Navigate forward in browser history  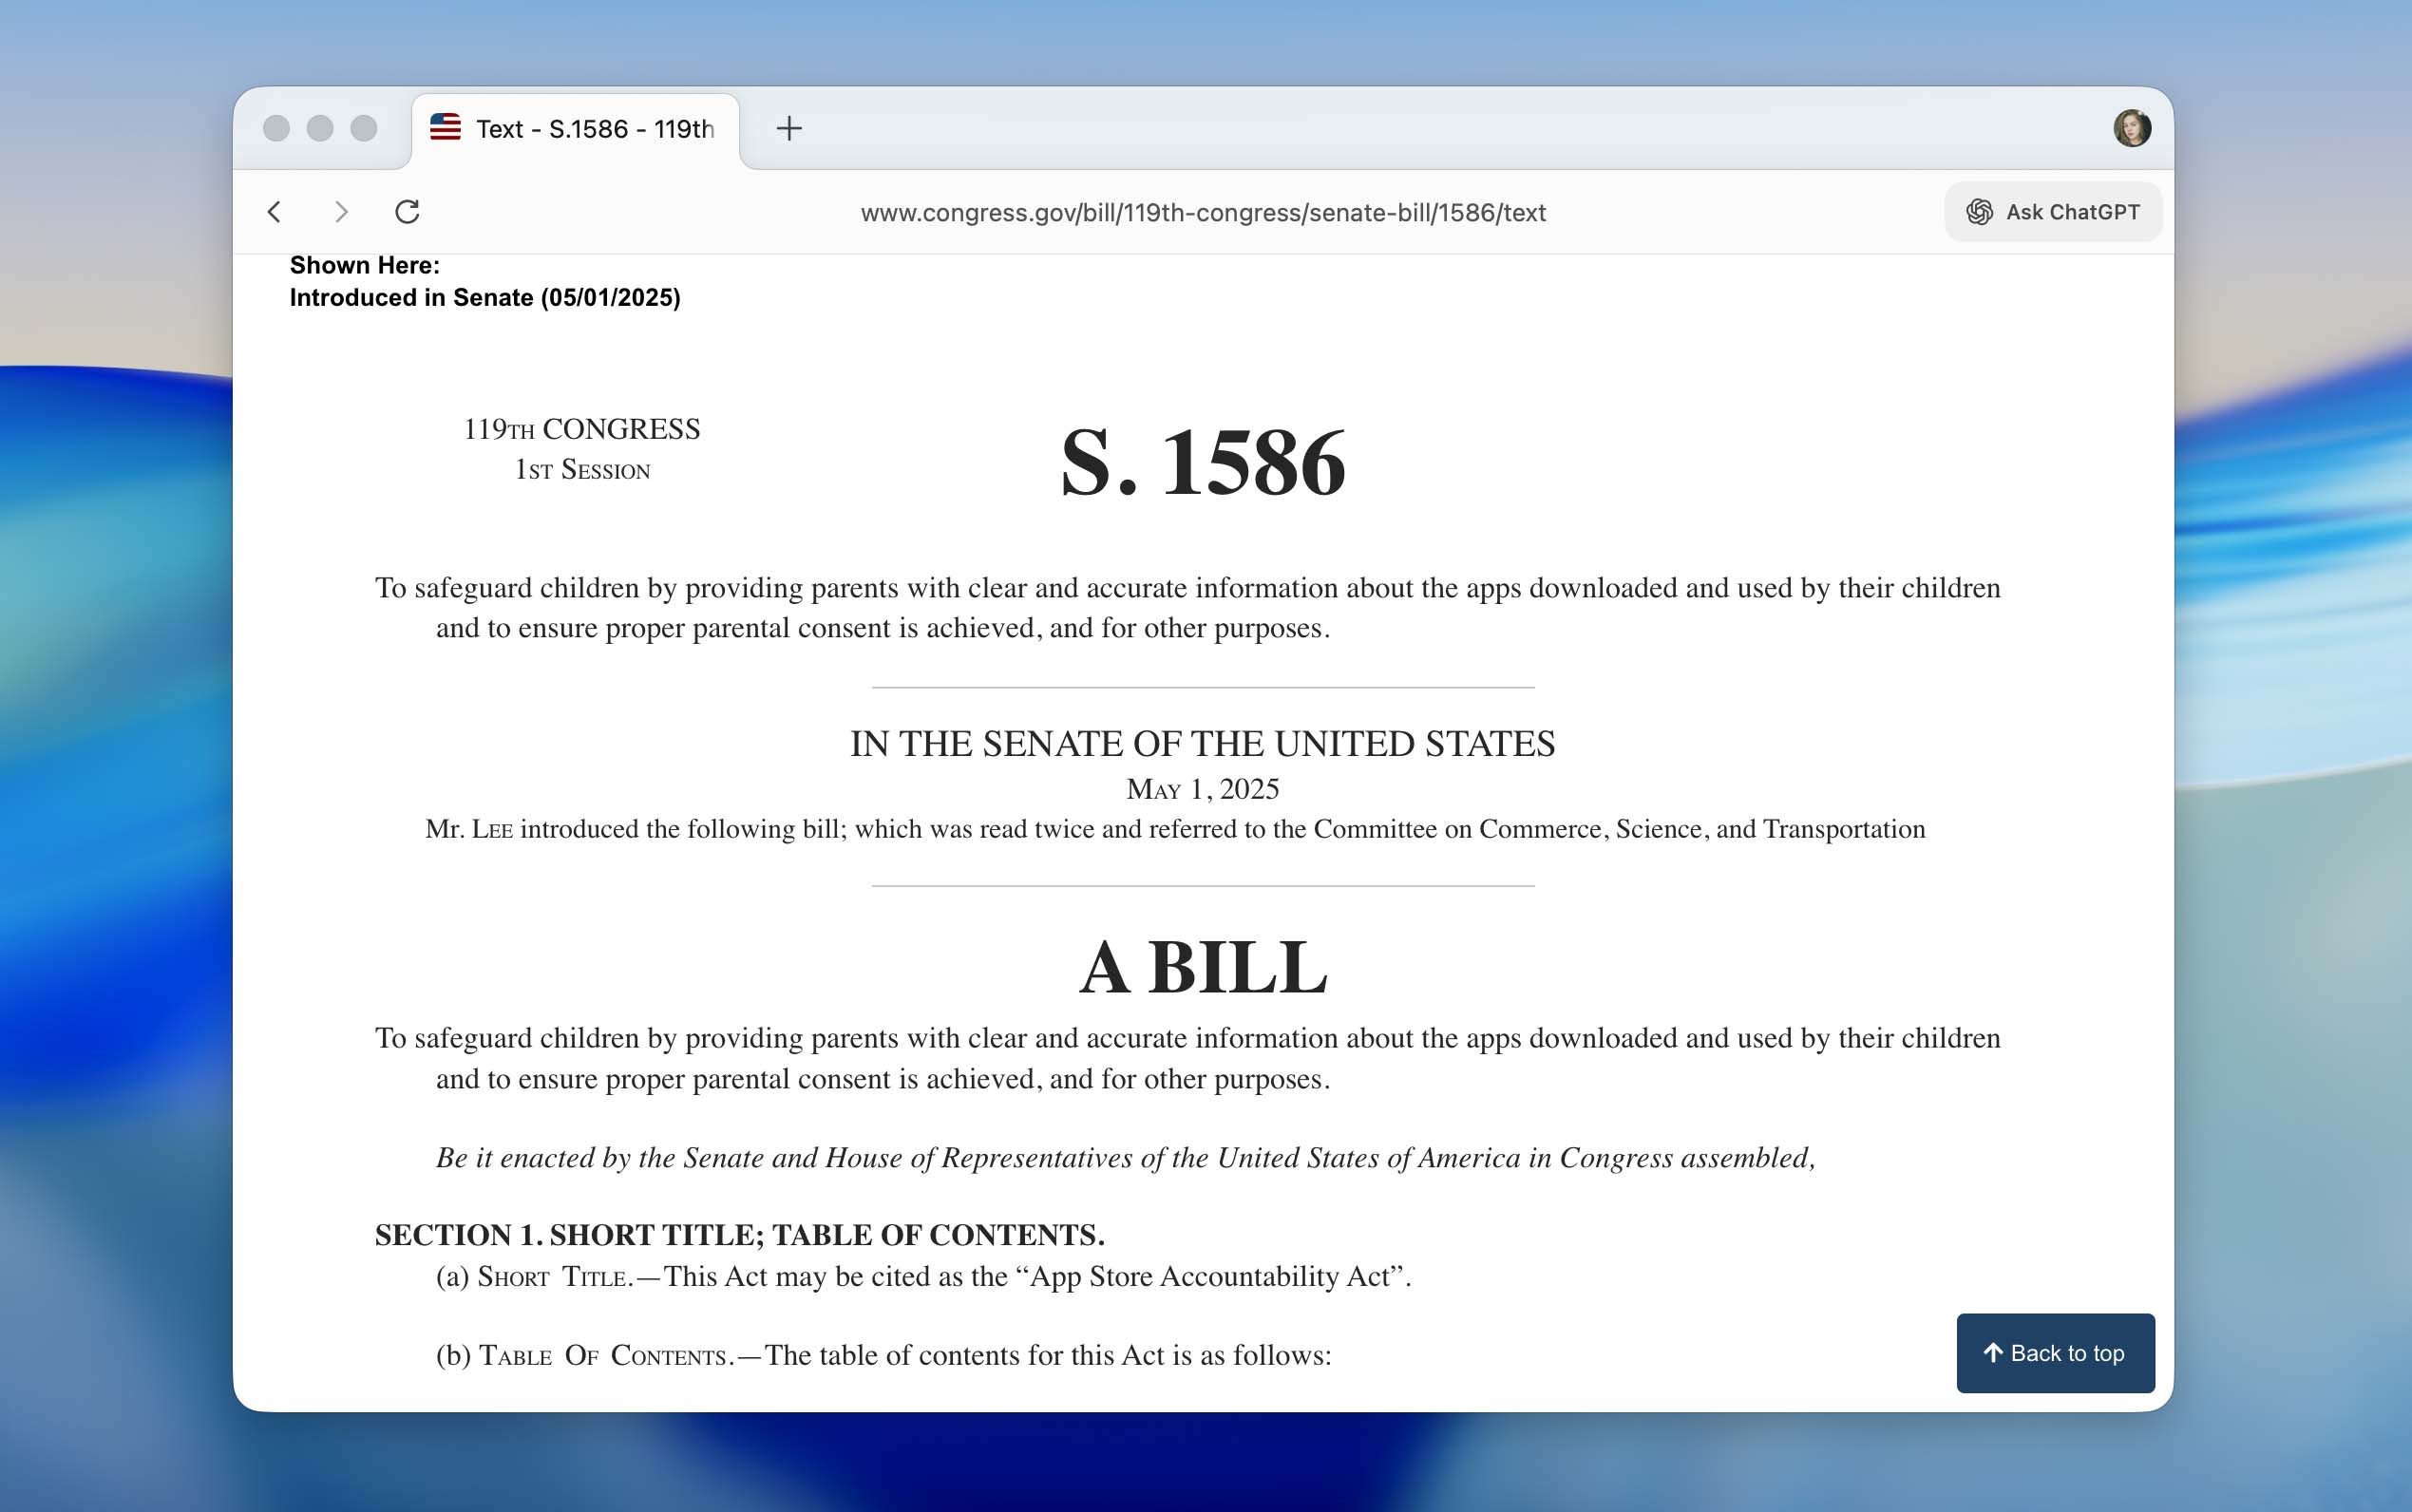[x=341, y=211]
